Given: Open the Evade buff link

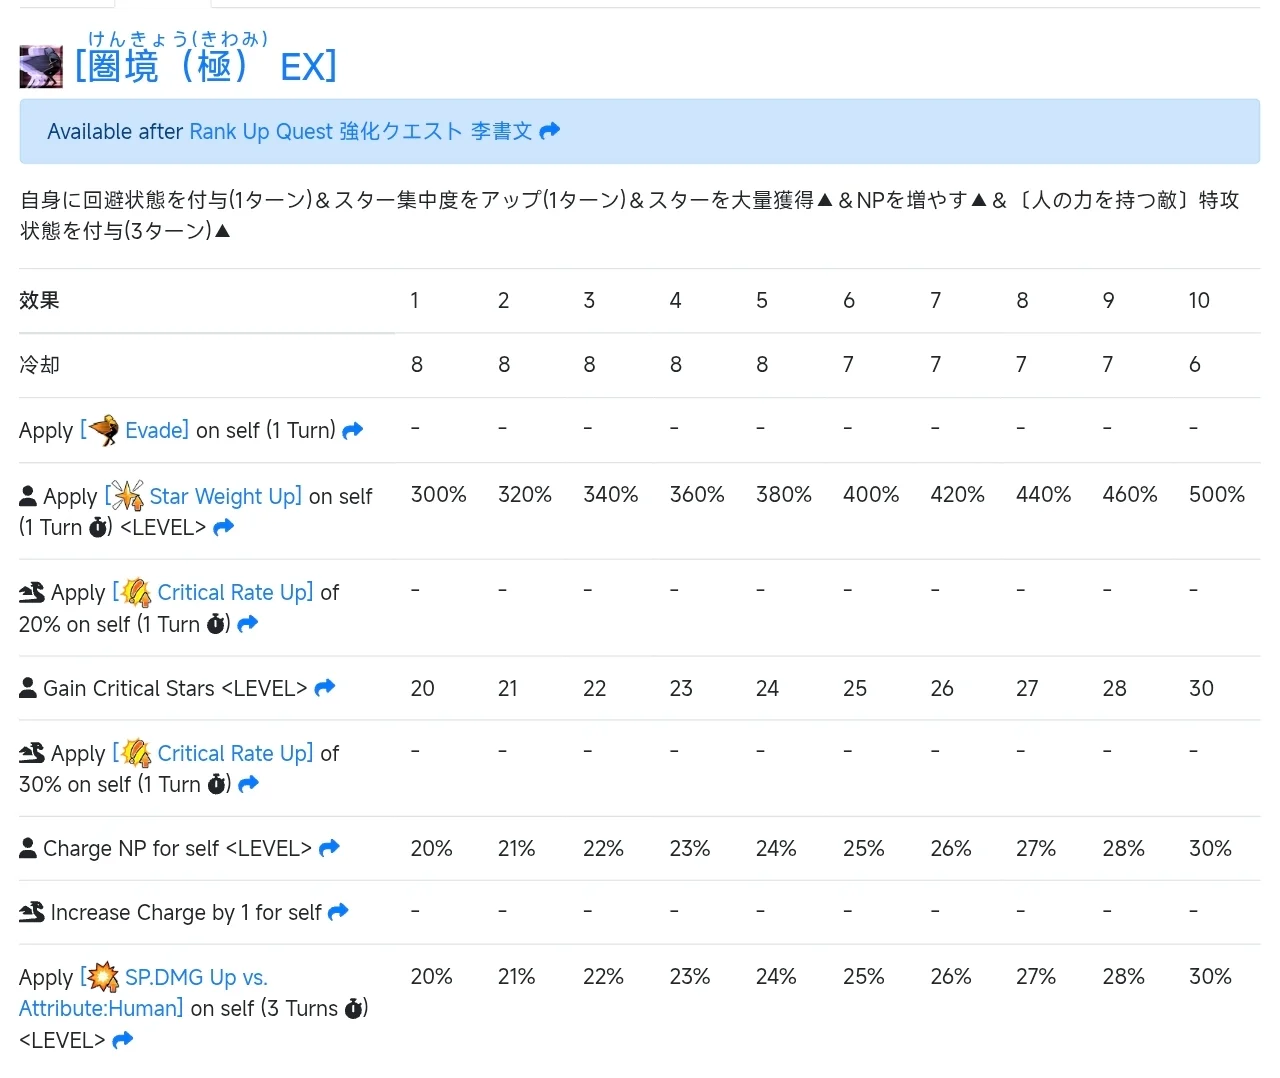Looking at the screenshot, I should click(x=155, y=431).
